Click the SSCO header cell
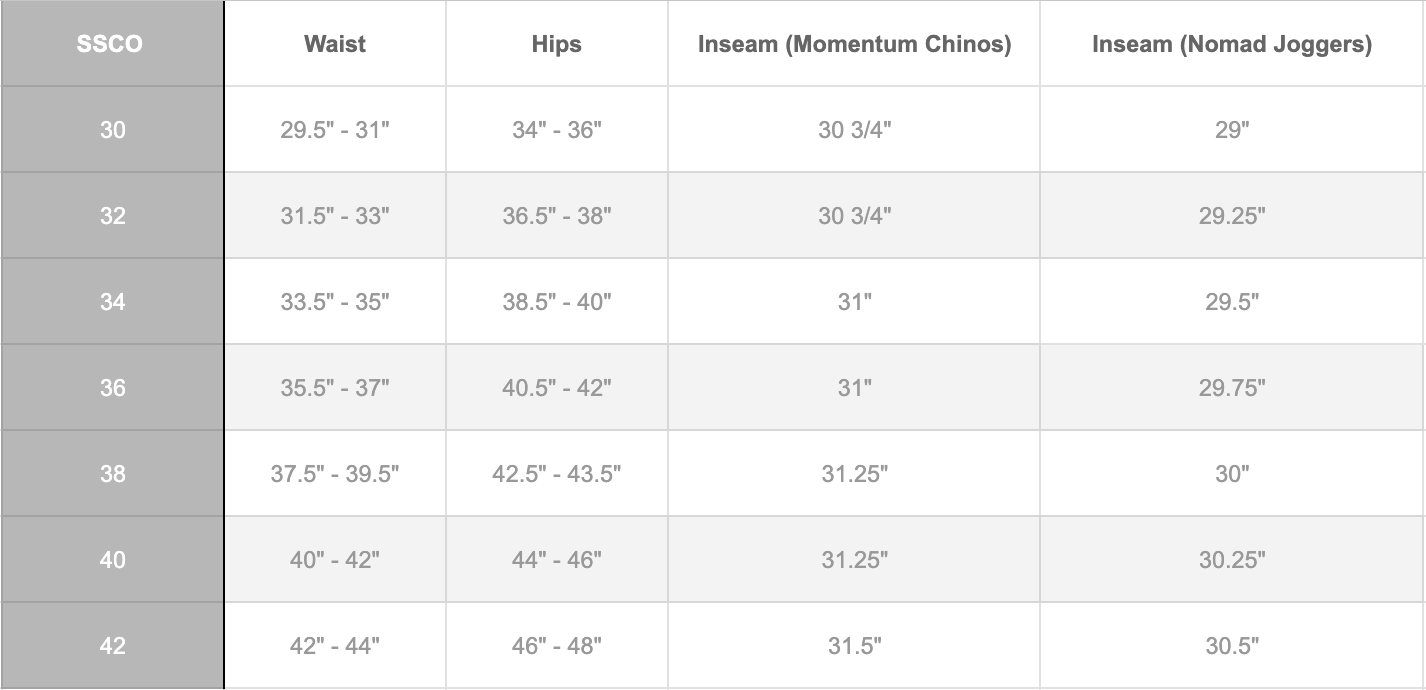The image size is (1426, 690). 112,44
